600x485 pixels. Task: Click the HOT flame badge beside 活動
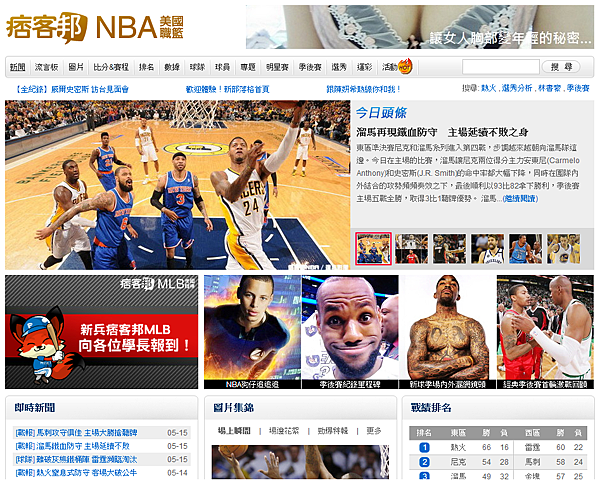405,67
